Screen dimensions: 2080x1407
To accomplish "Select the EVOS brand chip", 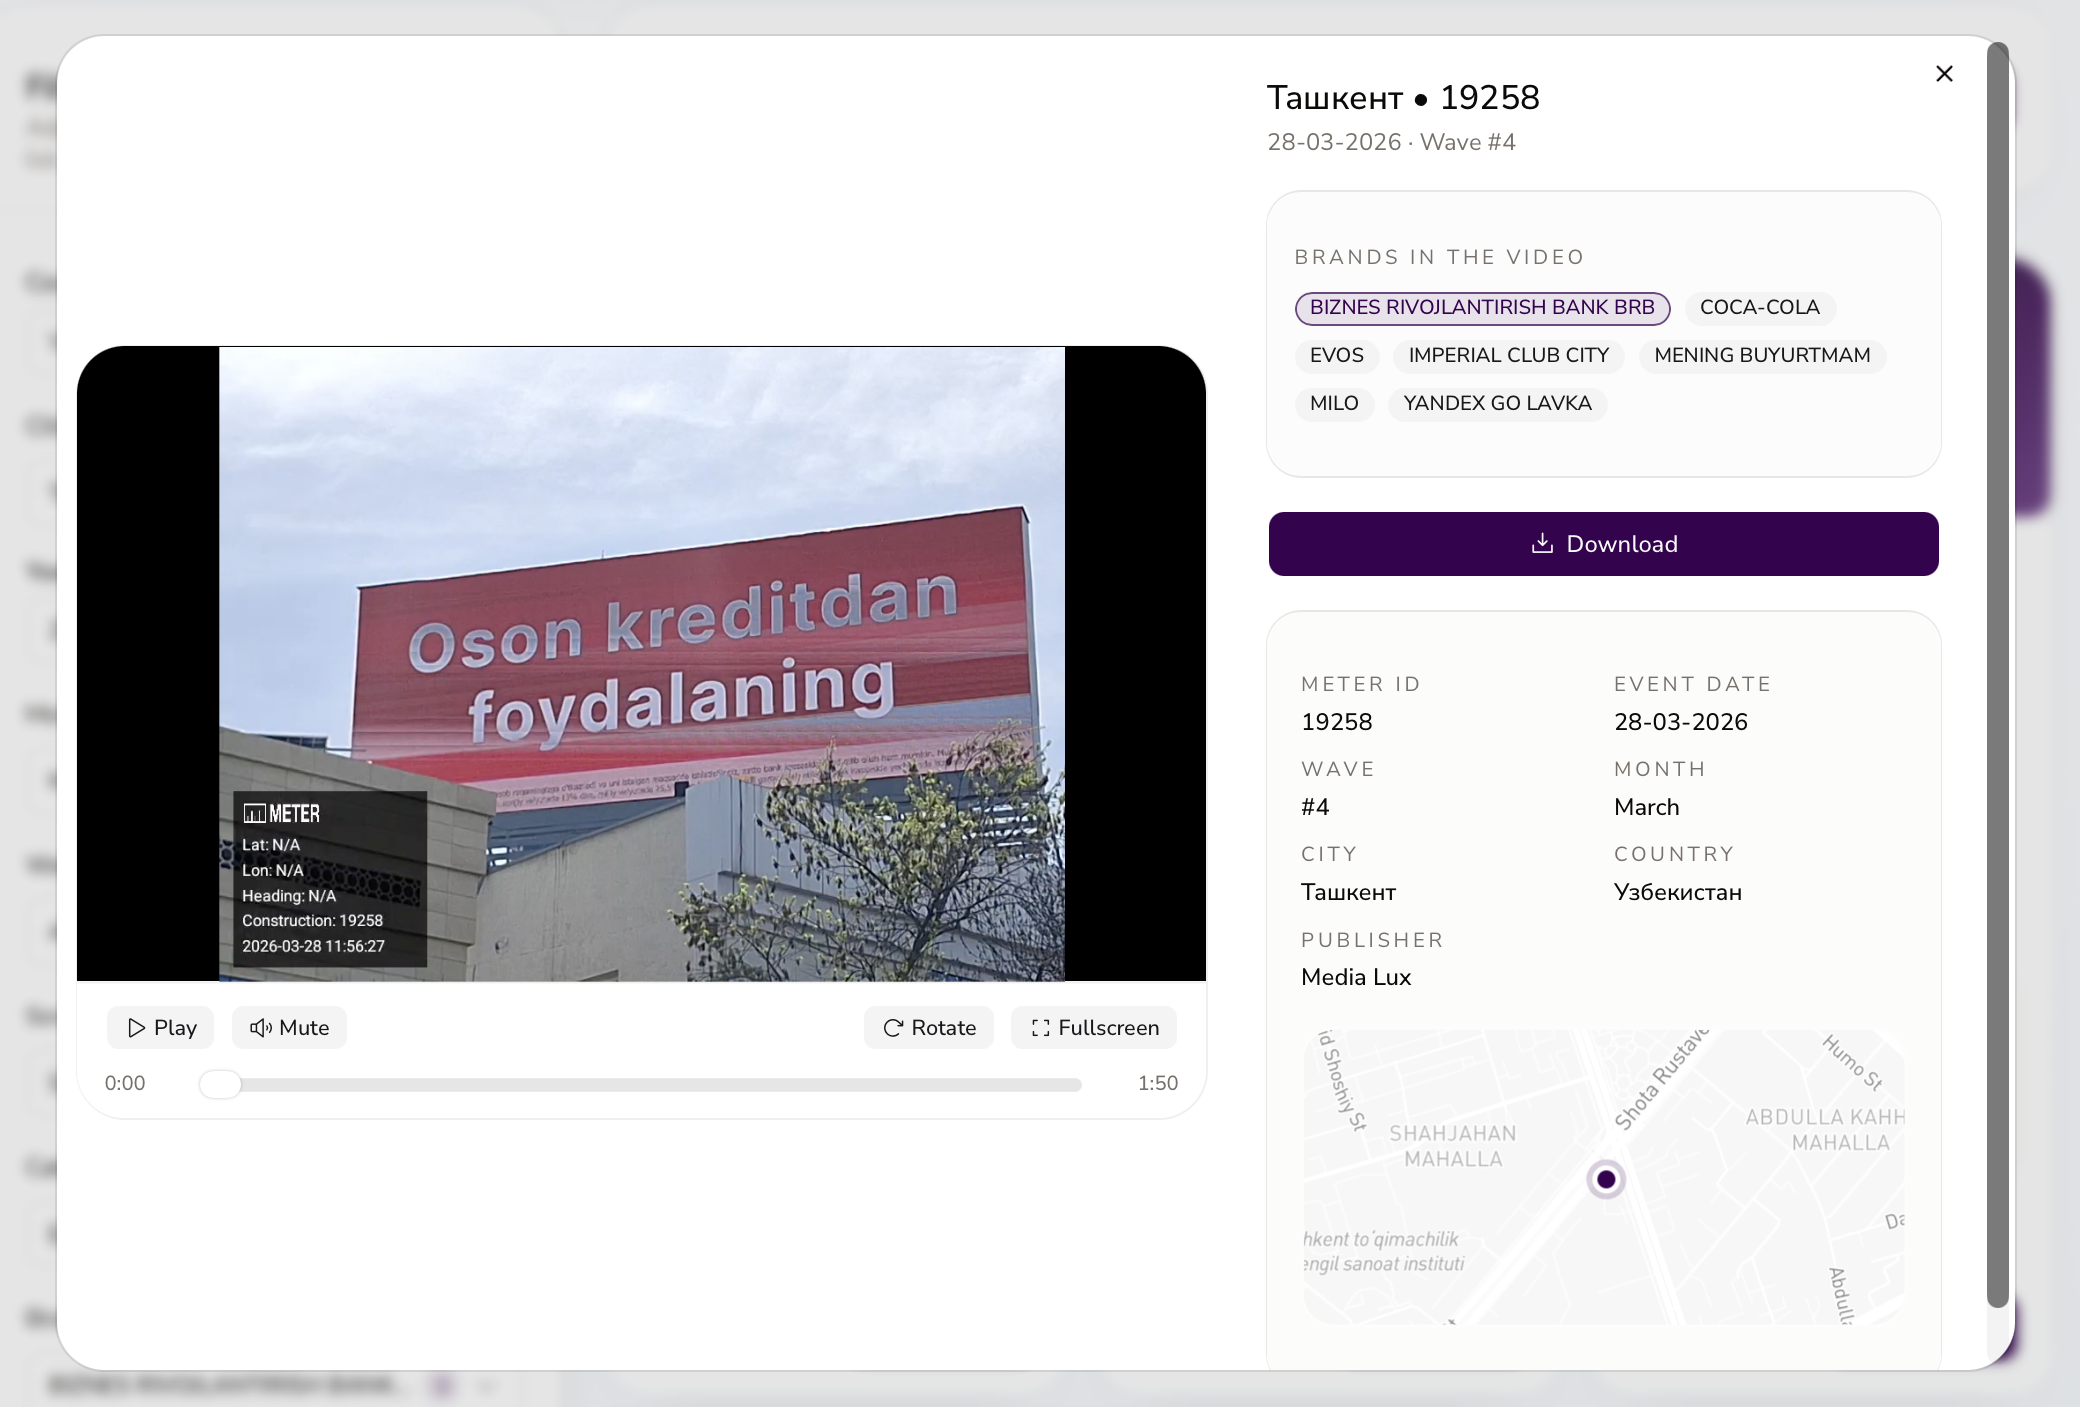I will click(x=1337, y=356).
